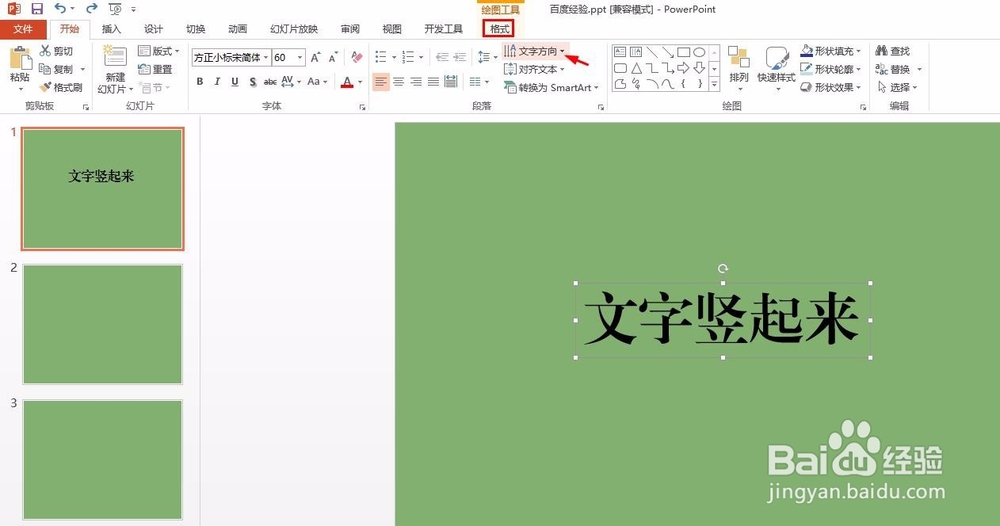Open character spacing AV dropdown
Viewport: 1000px width, 526px height.
(291, 82)
